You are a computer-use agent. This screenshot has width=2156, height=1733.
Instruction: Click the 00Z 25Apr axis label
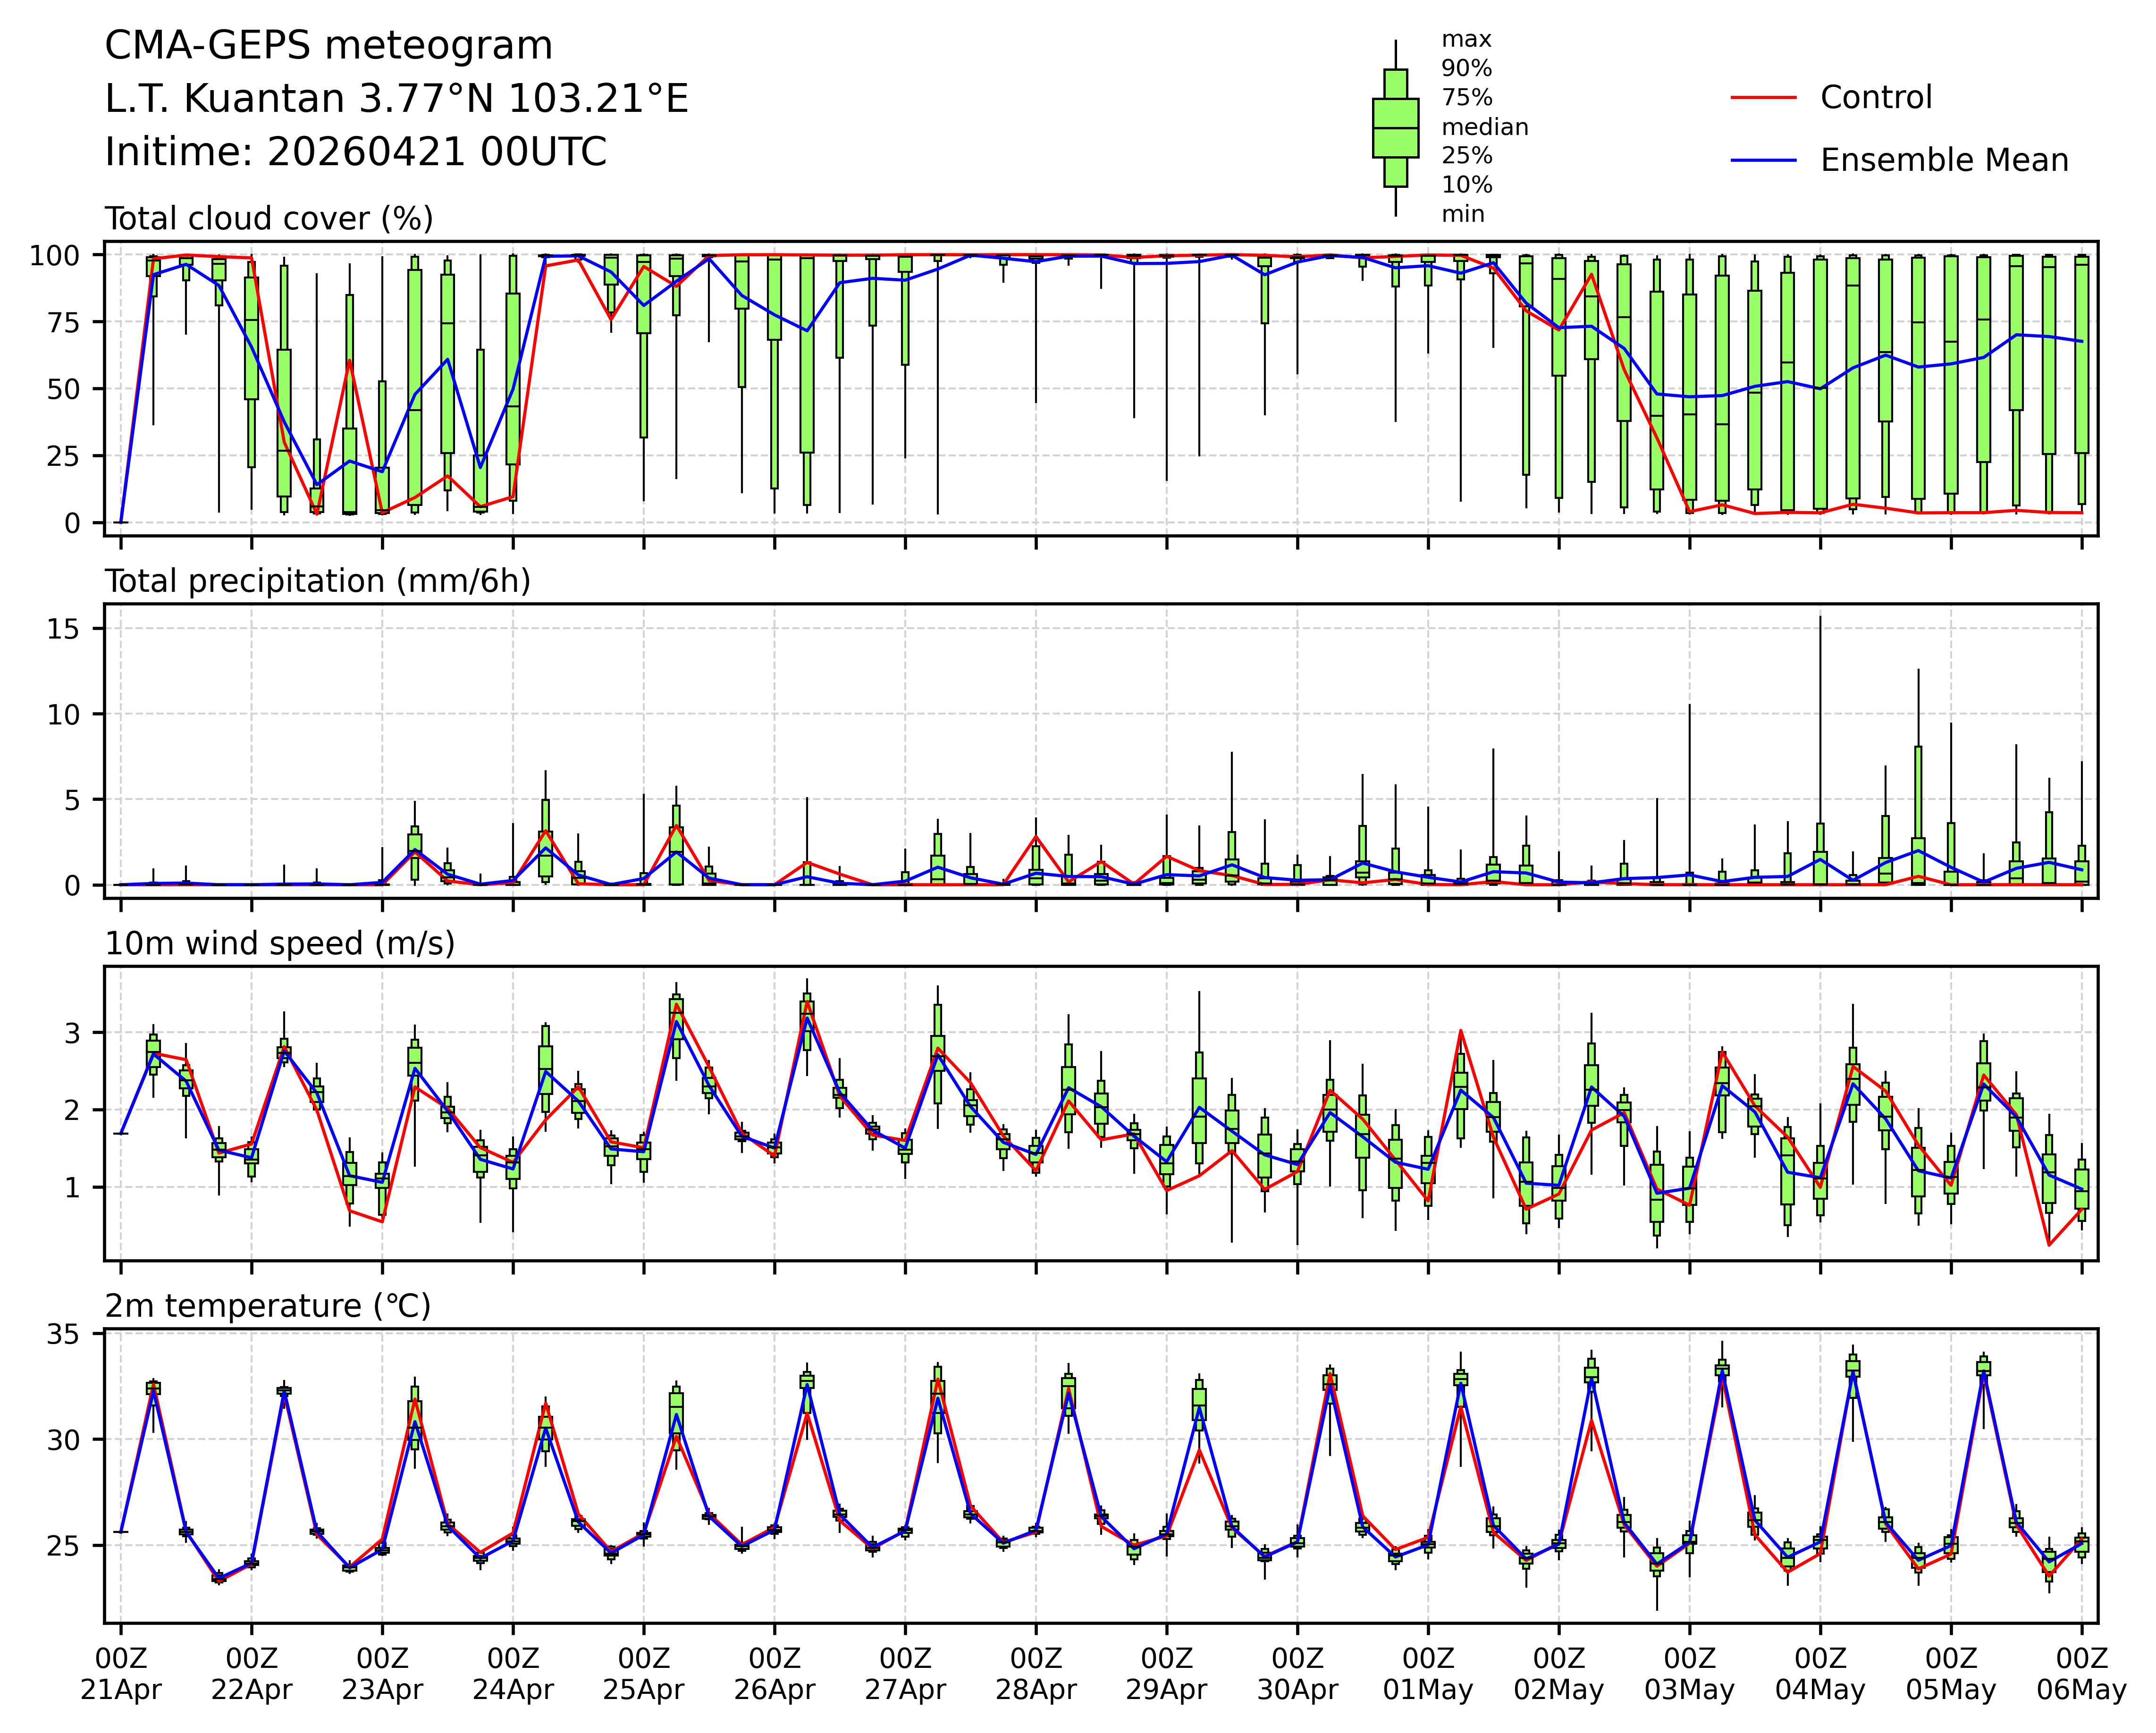click(x=643, y=1674)
